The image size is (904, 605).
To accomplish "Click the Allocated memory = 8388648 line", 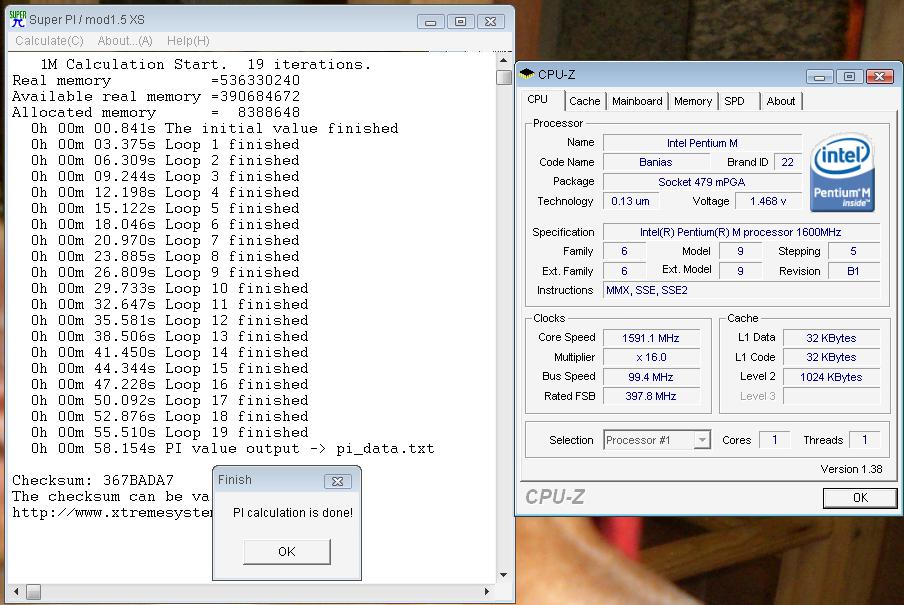I will coord(156,112).
